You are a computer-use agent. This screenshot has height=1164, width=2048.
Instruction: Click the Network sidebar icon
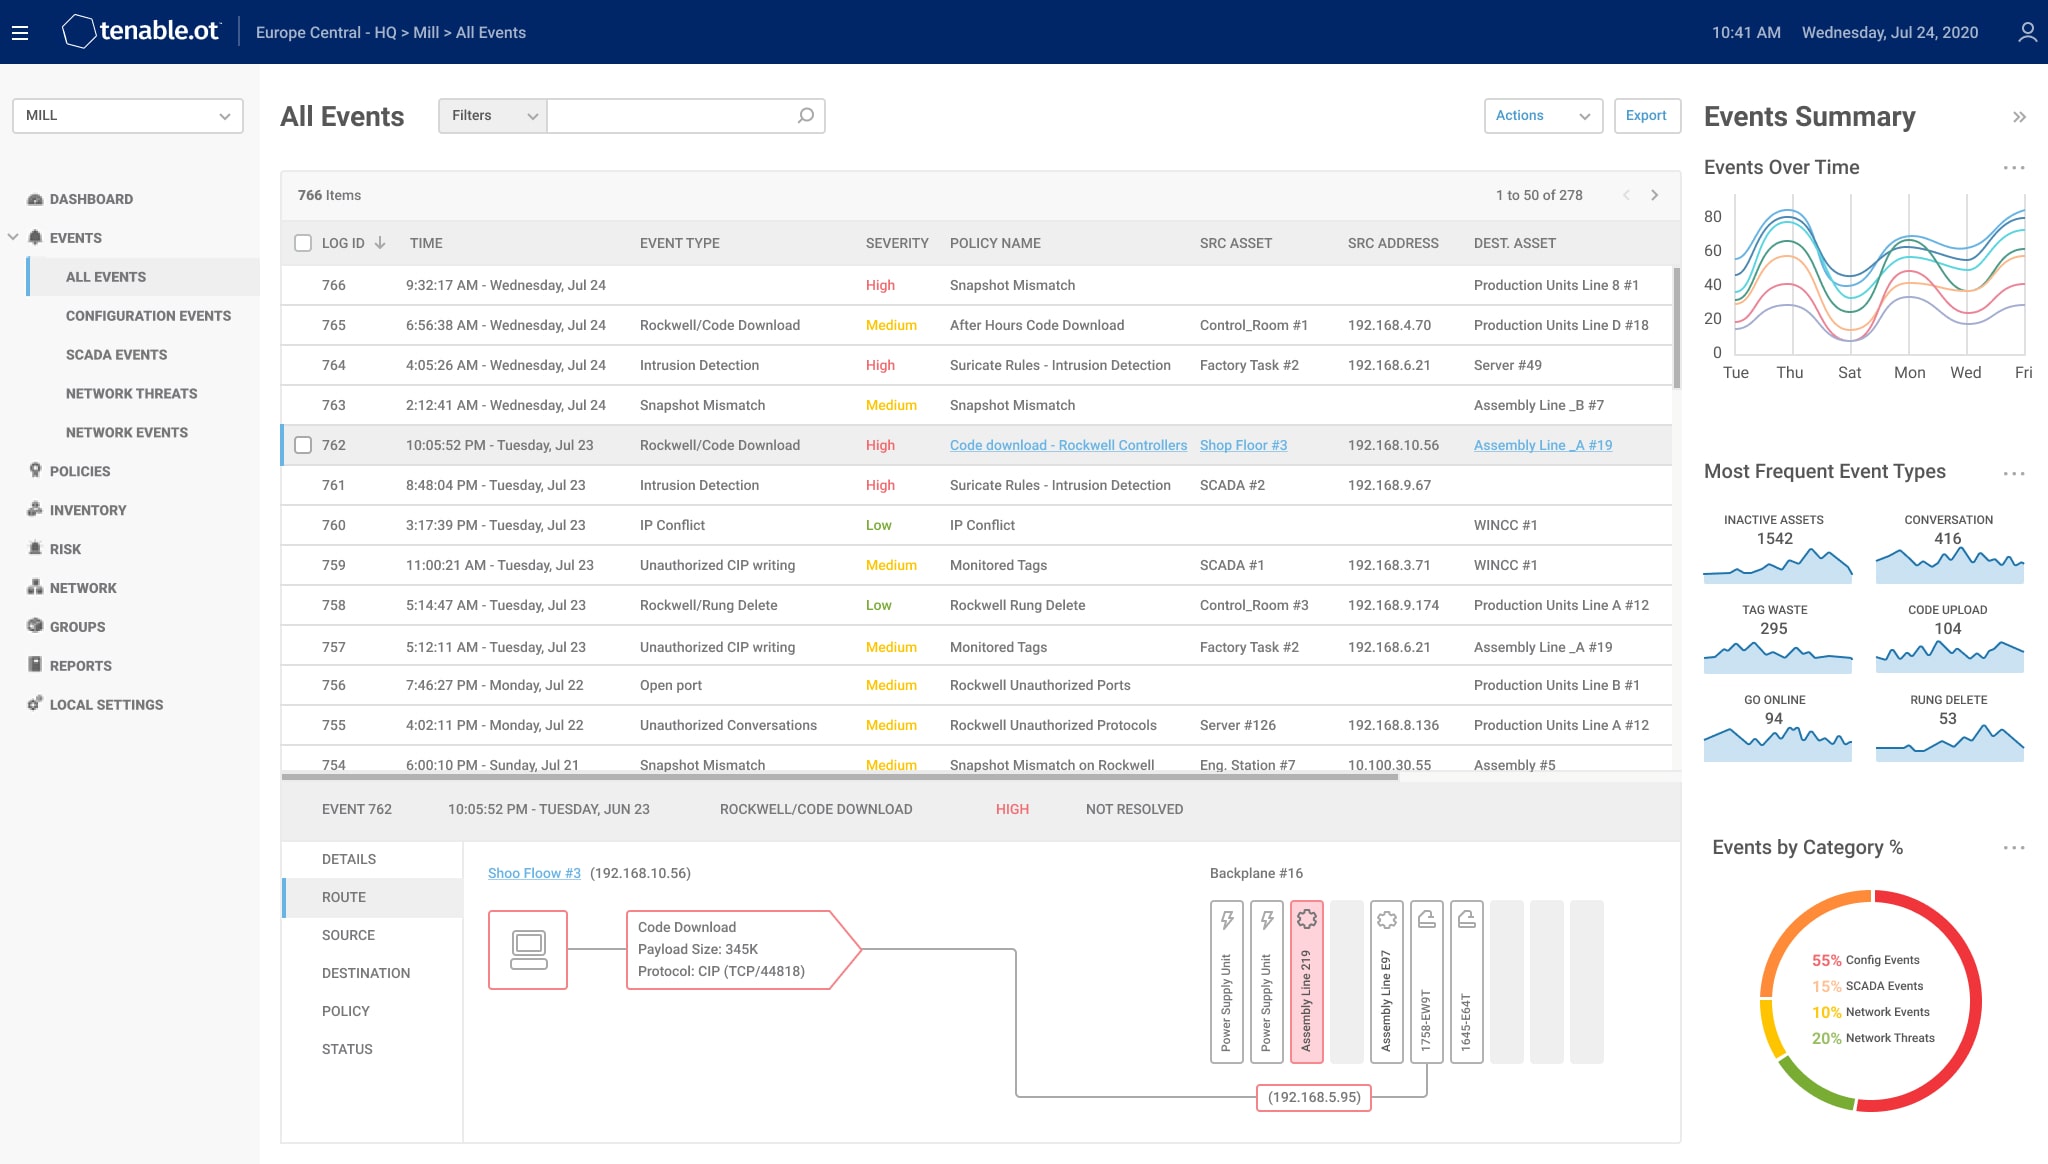tap(35, 588)
